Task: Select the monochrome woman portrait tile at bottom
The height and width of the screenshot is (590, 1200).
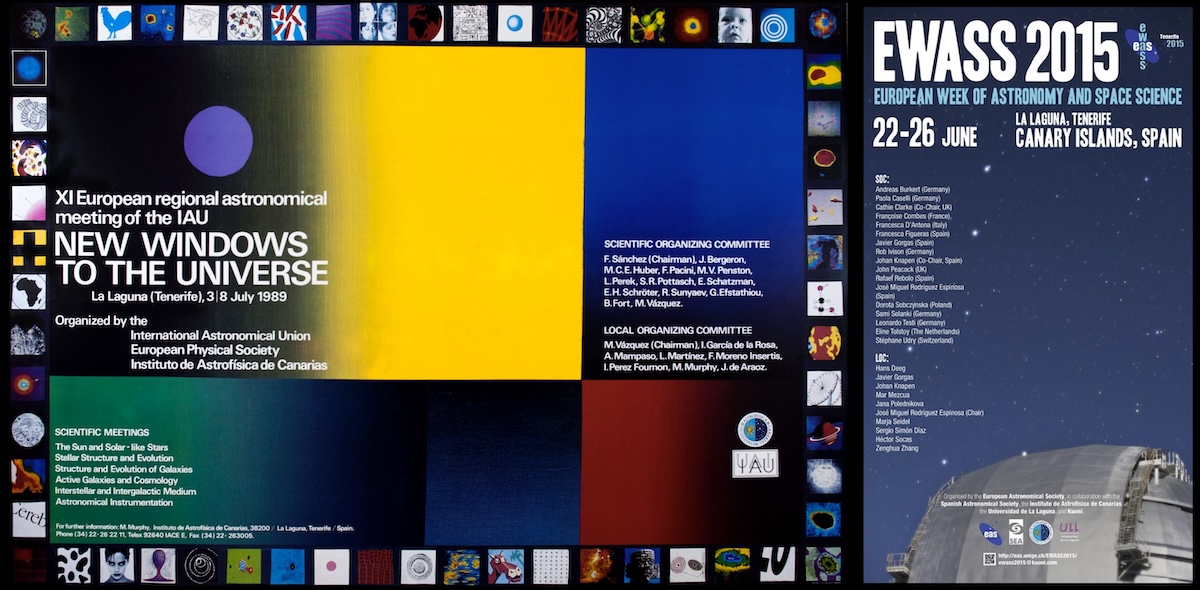Action: coord(116,565)
